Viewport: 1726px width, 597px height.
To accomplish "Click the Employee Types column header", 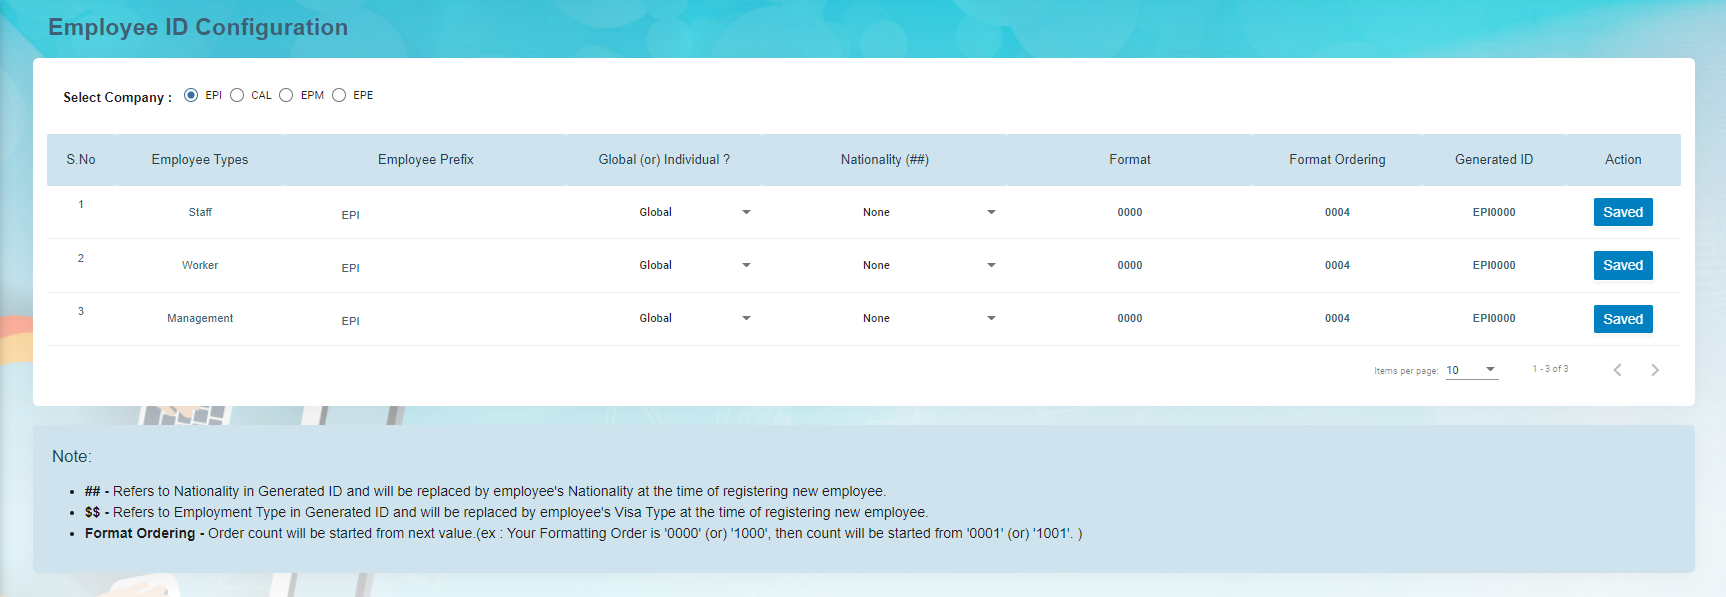I will [x=200, y=160].
